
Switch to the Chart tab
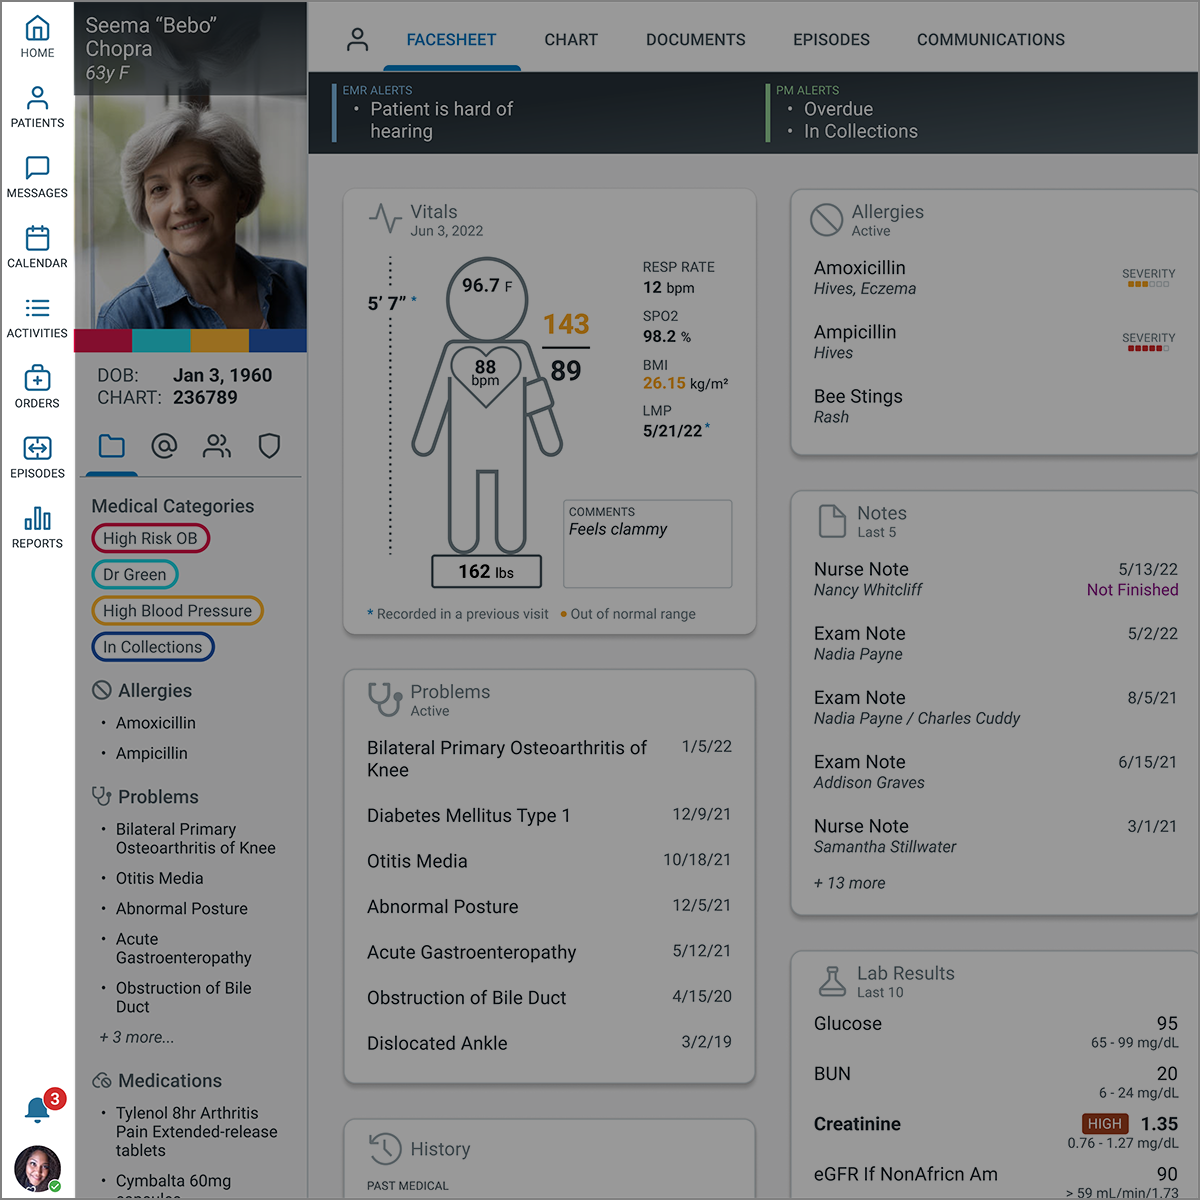[x=570, y=40]
